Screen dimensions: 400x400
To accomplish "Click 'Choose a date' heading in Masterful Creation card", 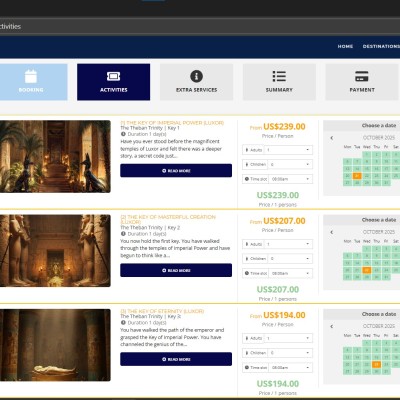I will [379, 220].
